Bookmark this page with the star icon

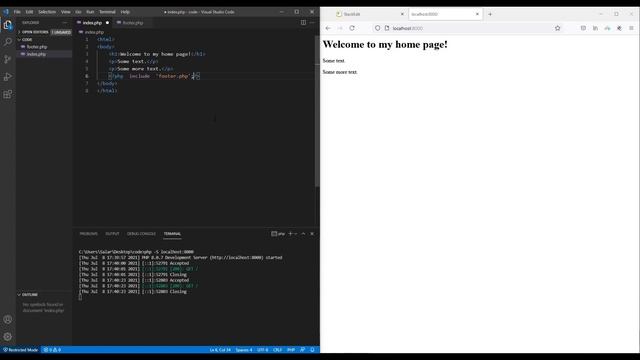point(558,28)
